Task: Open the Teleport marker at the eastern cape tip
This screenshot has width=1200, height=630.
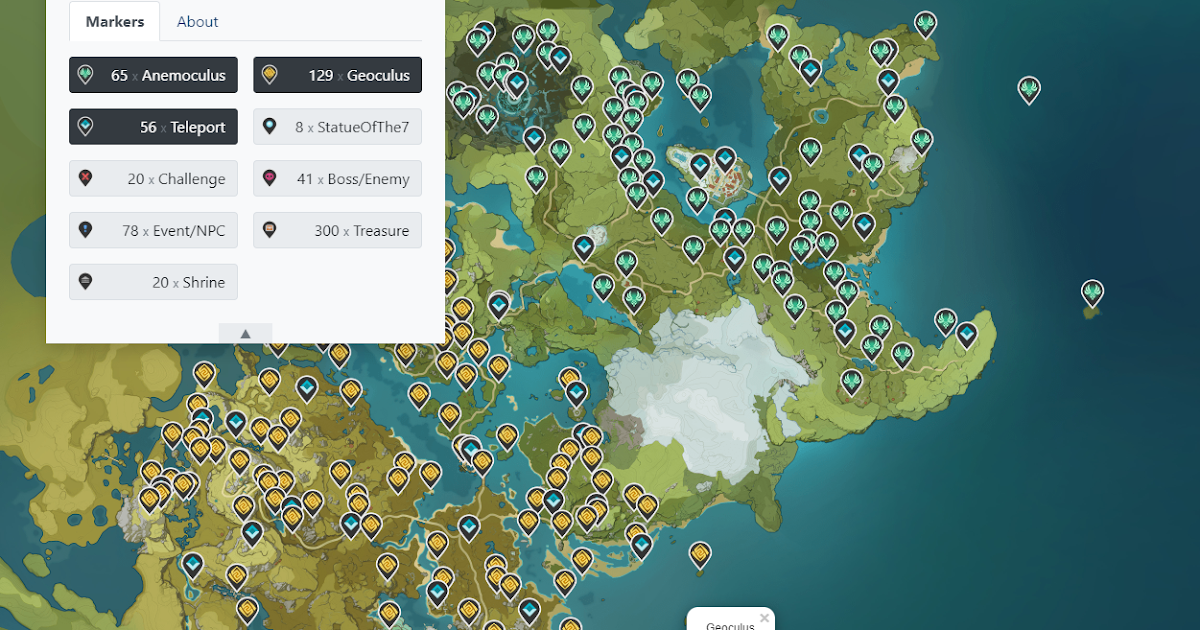Action: point(967,334)
